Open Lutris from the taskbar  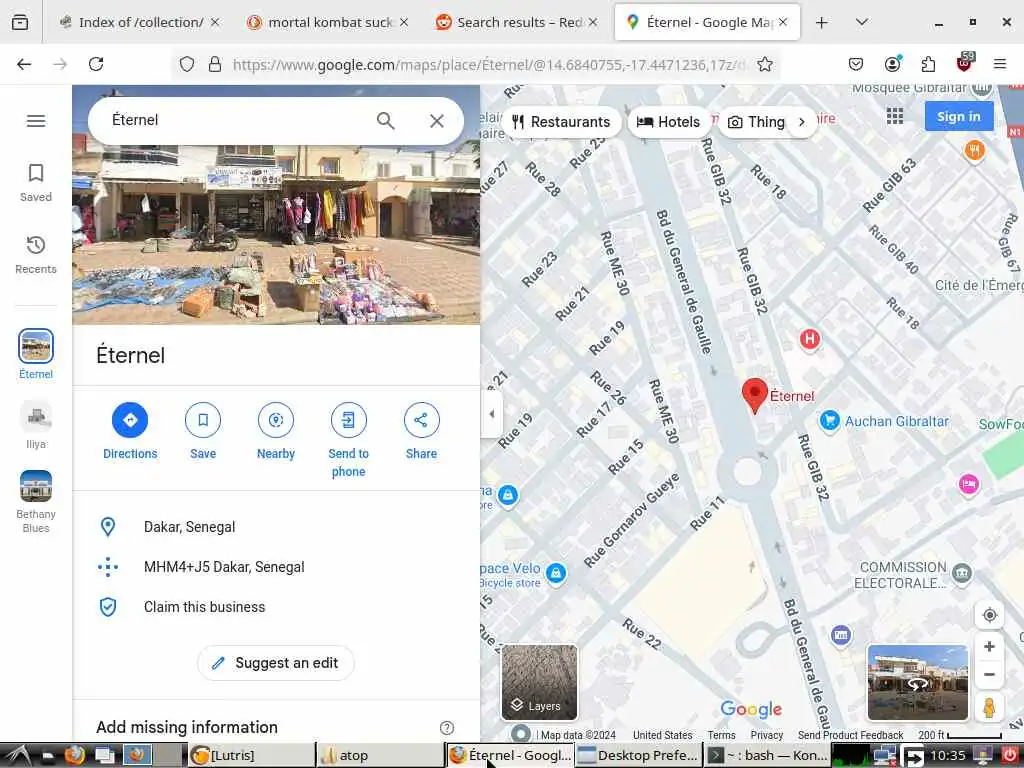pyautogui.click(x=251, y=756)
